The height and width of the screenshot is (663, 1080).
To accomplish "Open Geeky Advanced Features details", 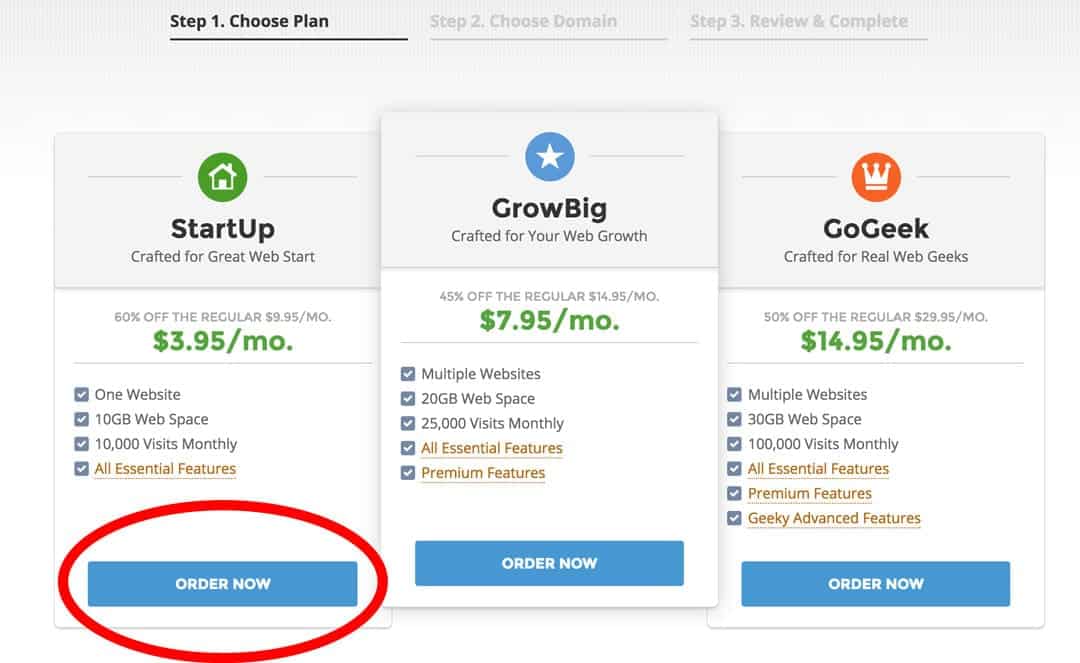I will coord(833,518).
